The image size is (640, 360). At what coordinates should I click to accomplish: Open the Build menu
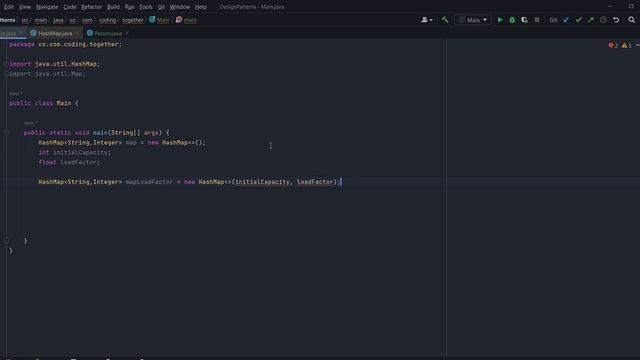click(x=113, y=7)
